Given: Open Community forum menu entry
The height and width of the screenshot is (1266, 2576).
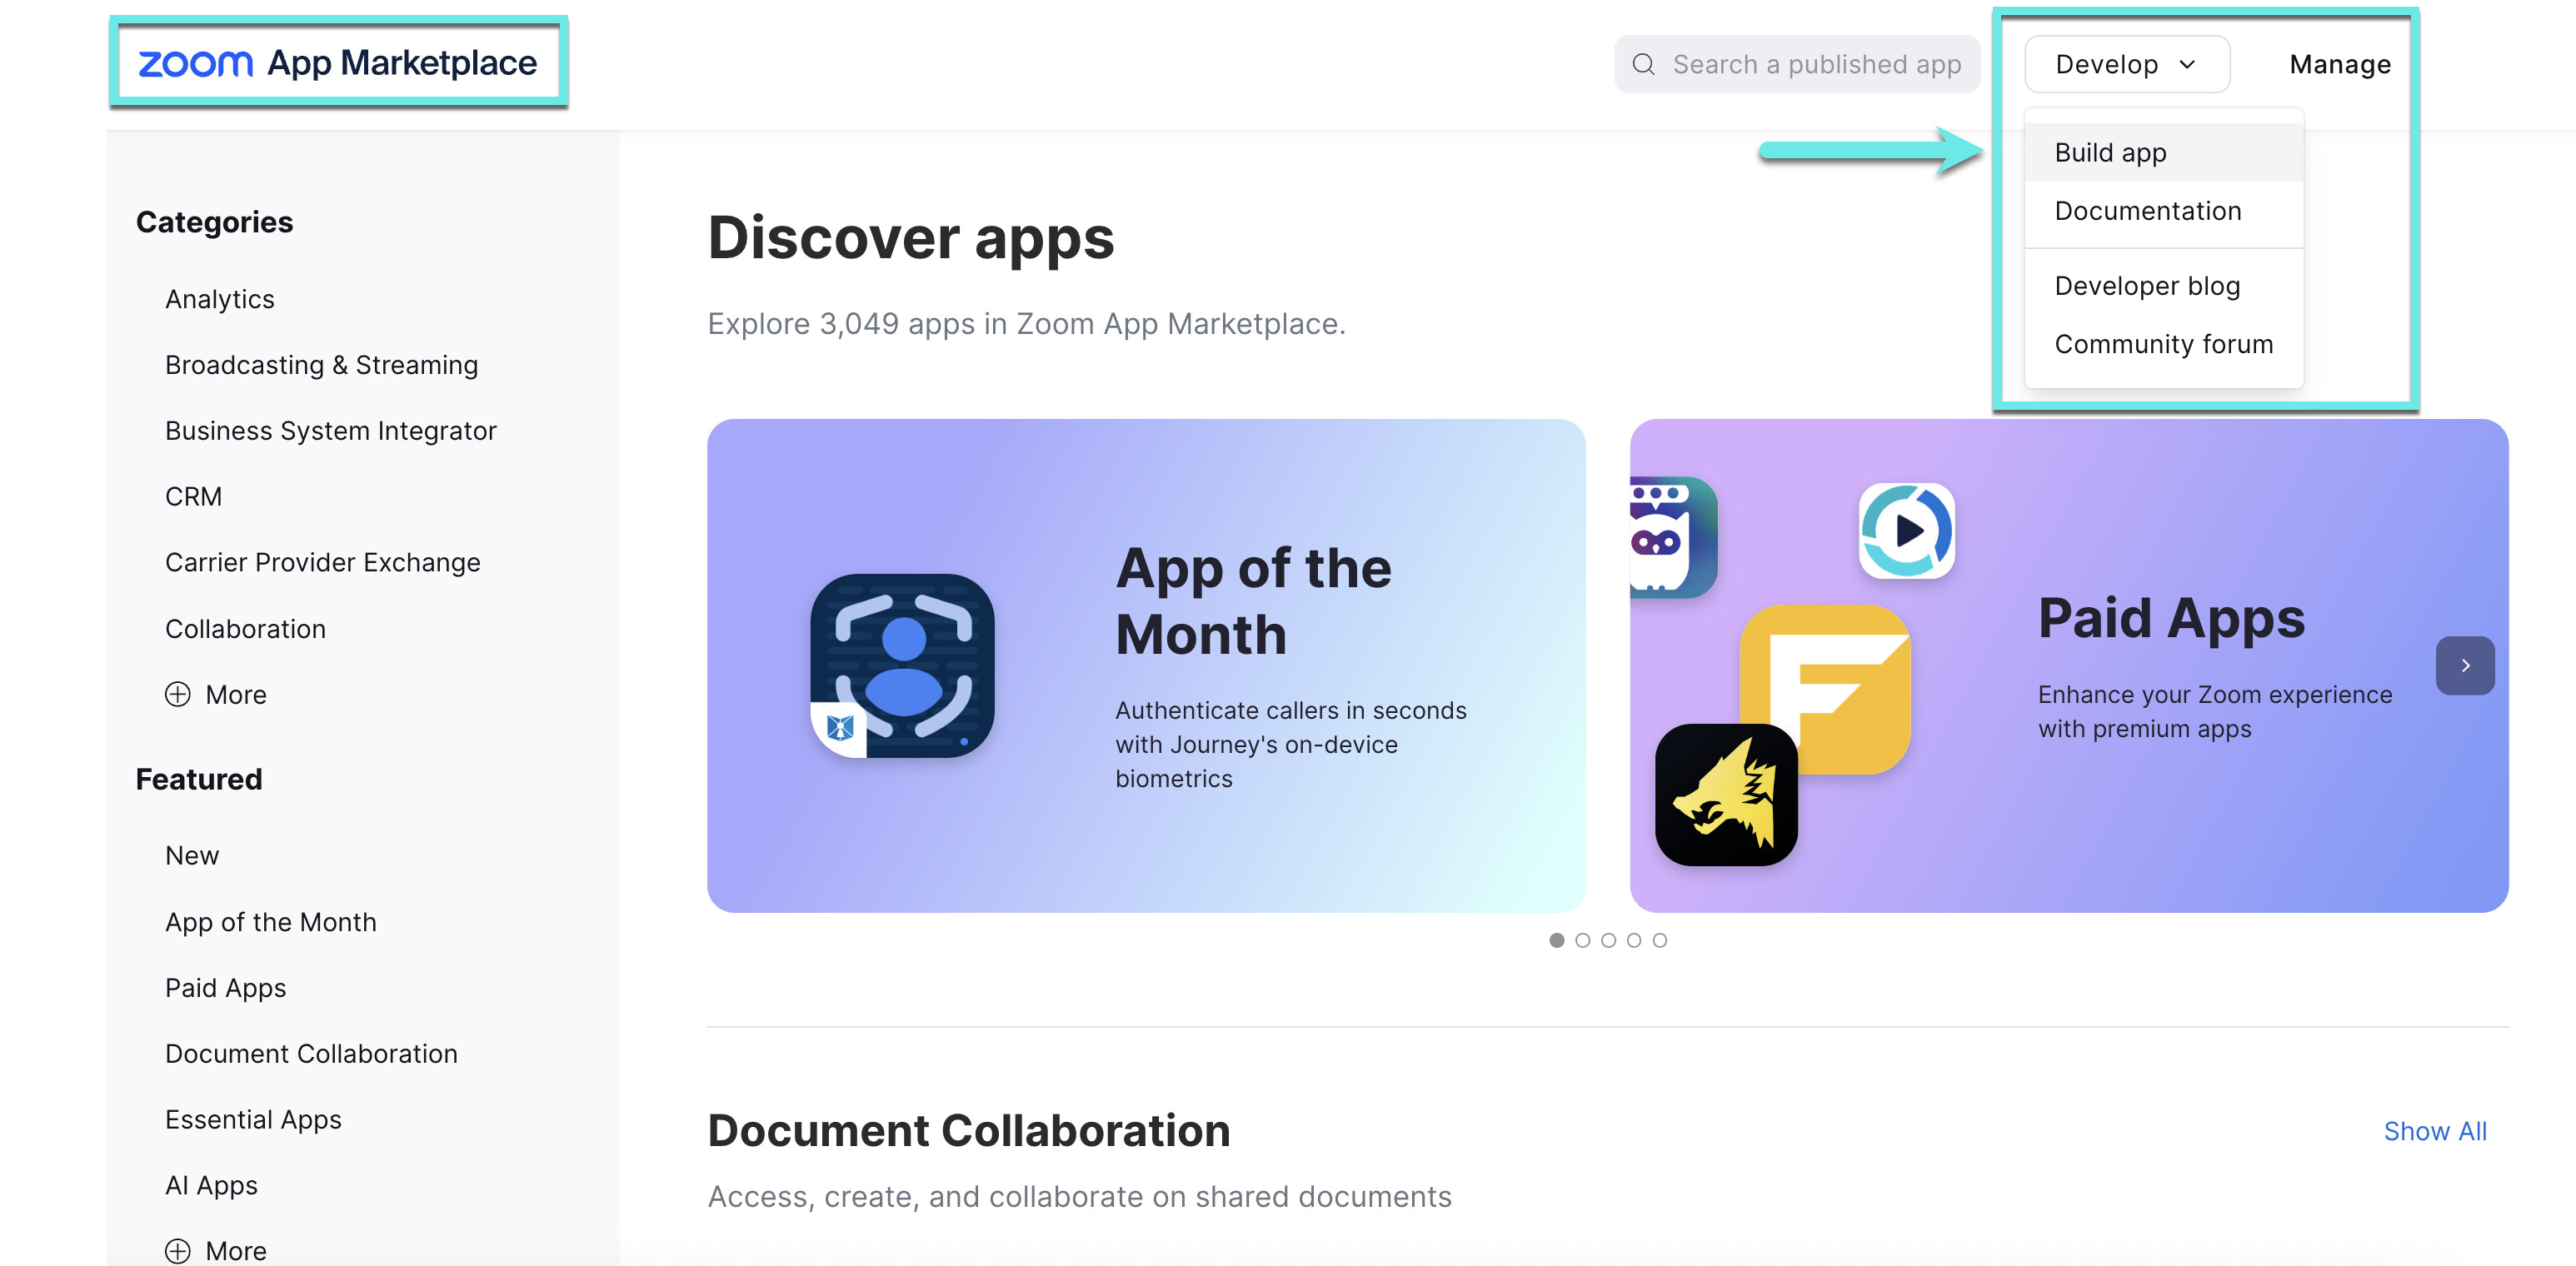Looking at the screenshot, I should click(2163, 344).
